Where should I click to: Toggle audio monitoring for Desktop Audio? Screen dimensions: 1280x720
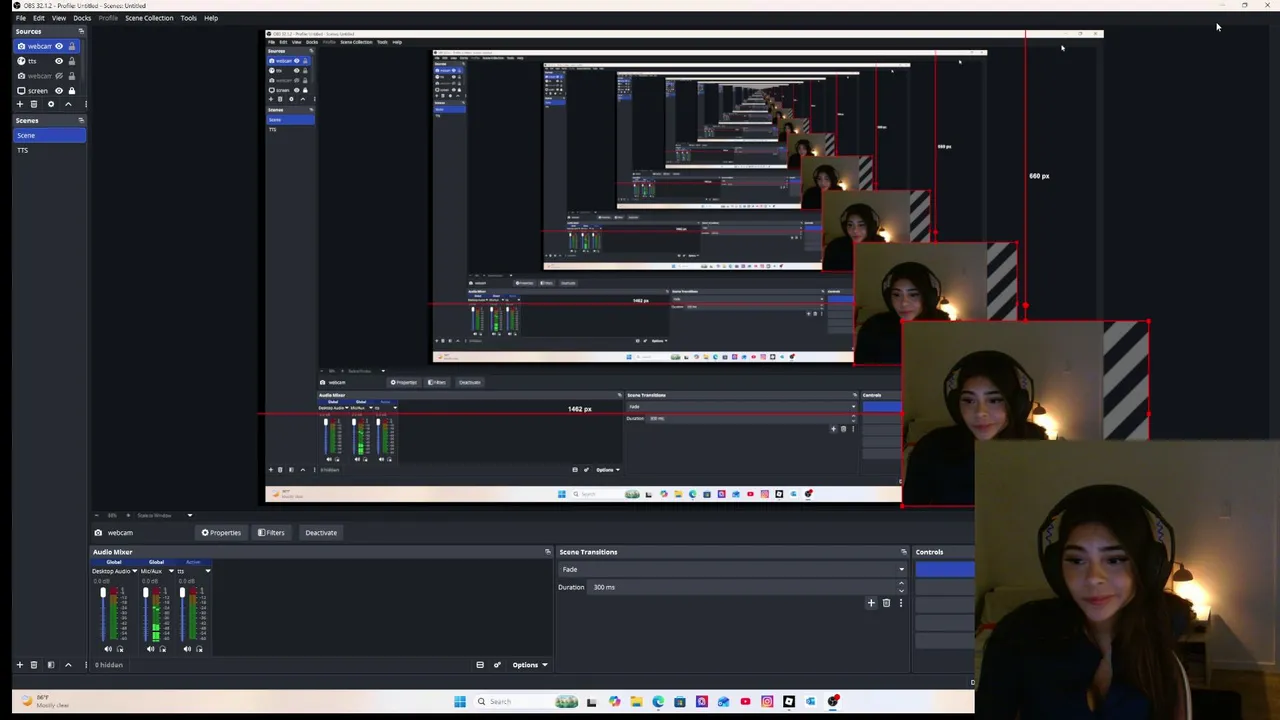click(x=120, y=649)
